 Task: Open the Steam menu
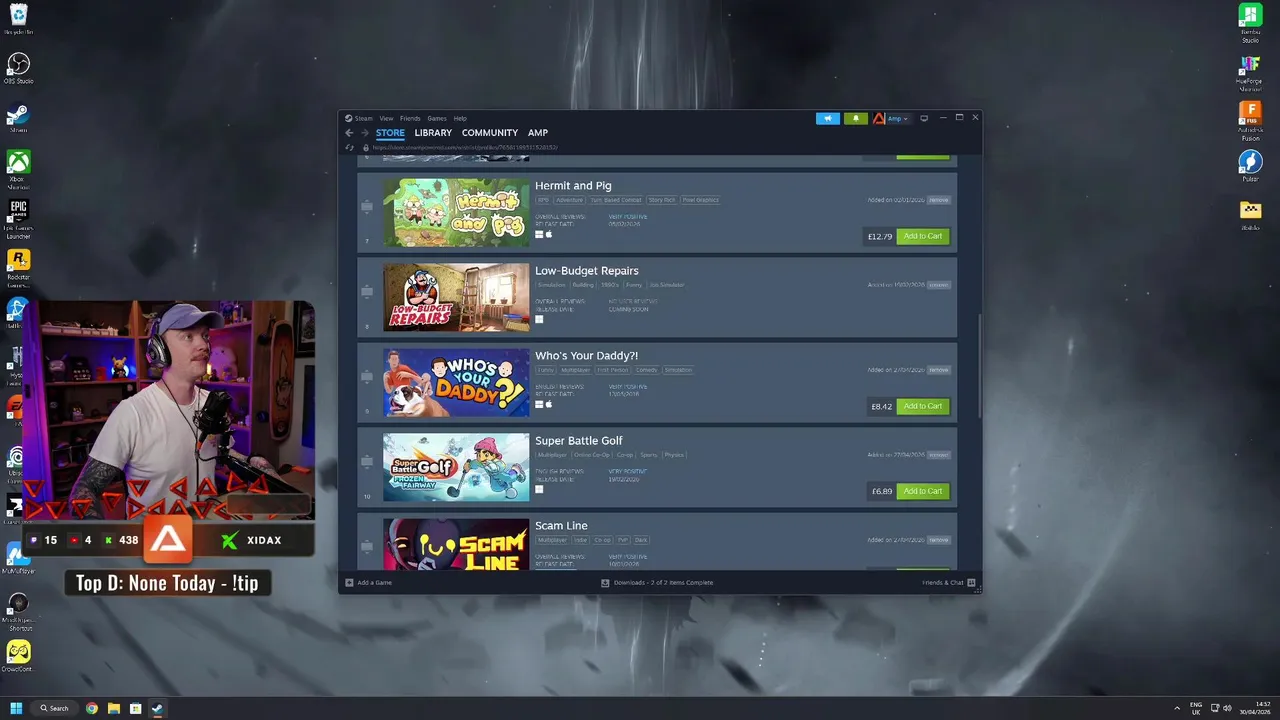pos(364,118)
